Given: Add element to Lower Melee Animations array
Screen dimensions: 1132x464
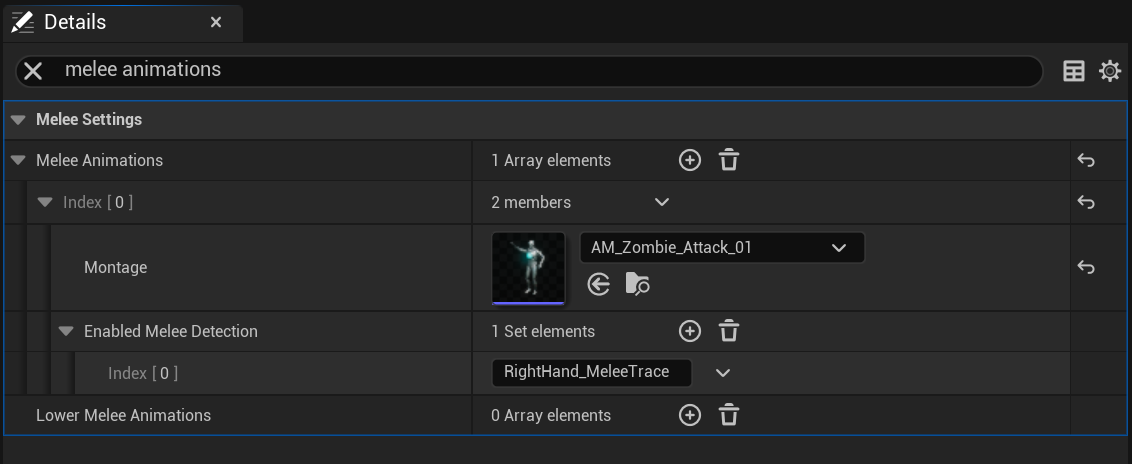Looking at the screenshot, I should click(x=690, y=415).
